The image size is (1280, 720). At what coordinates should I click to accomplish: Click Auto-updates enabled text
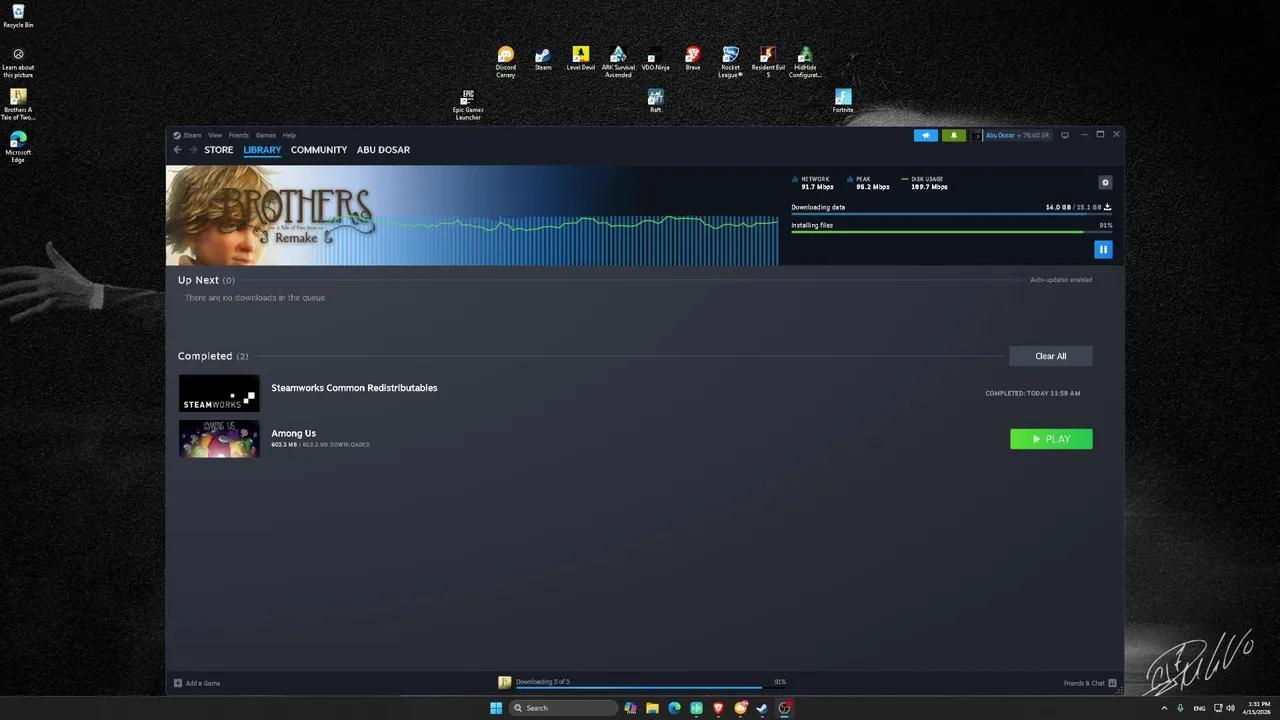[1061, 280]
